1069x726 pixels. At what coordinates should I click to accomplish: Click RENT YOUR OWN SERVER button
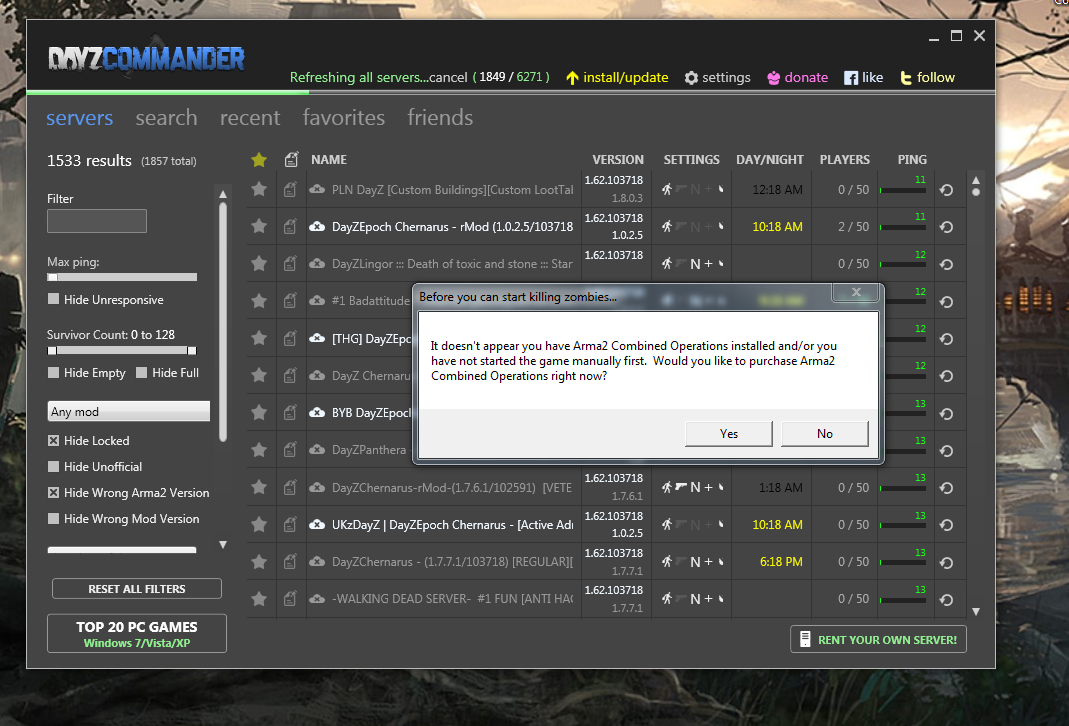[879, 639]
